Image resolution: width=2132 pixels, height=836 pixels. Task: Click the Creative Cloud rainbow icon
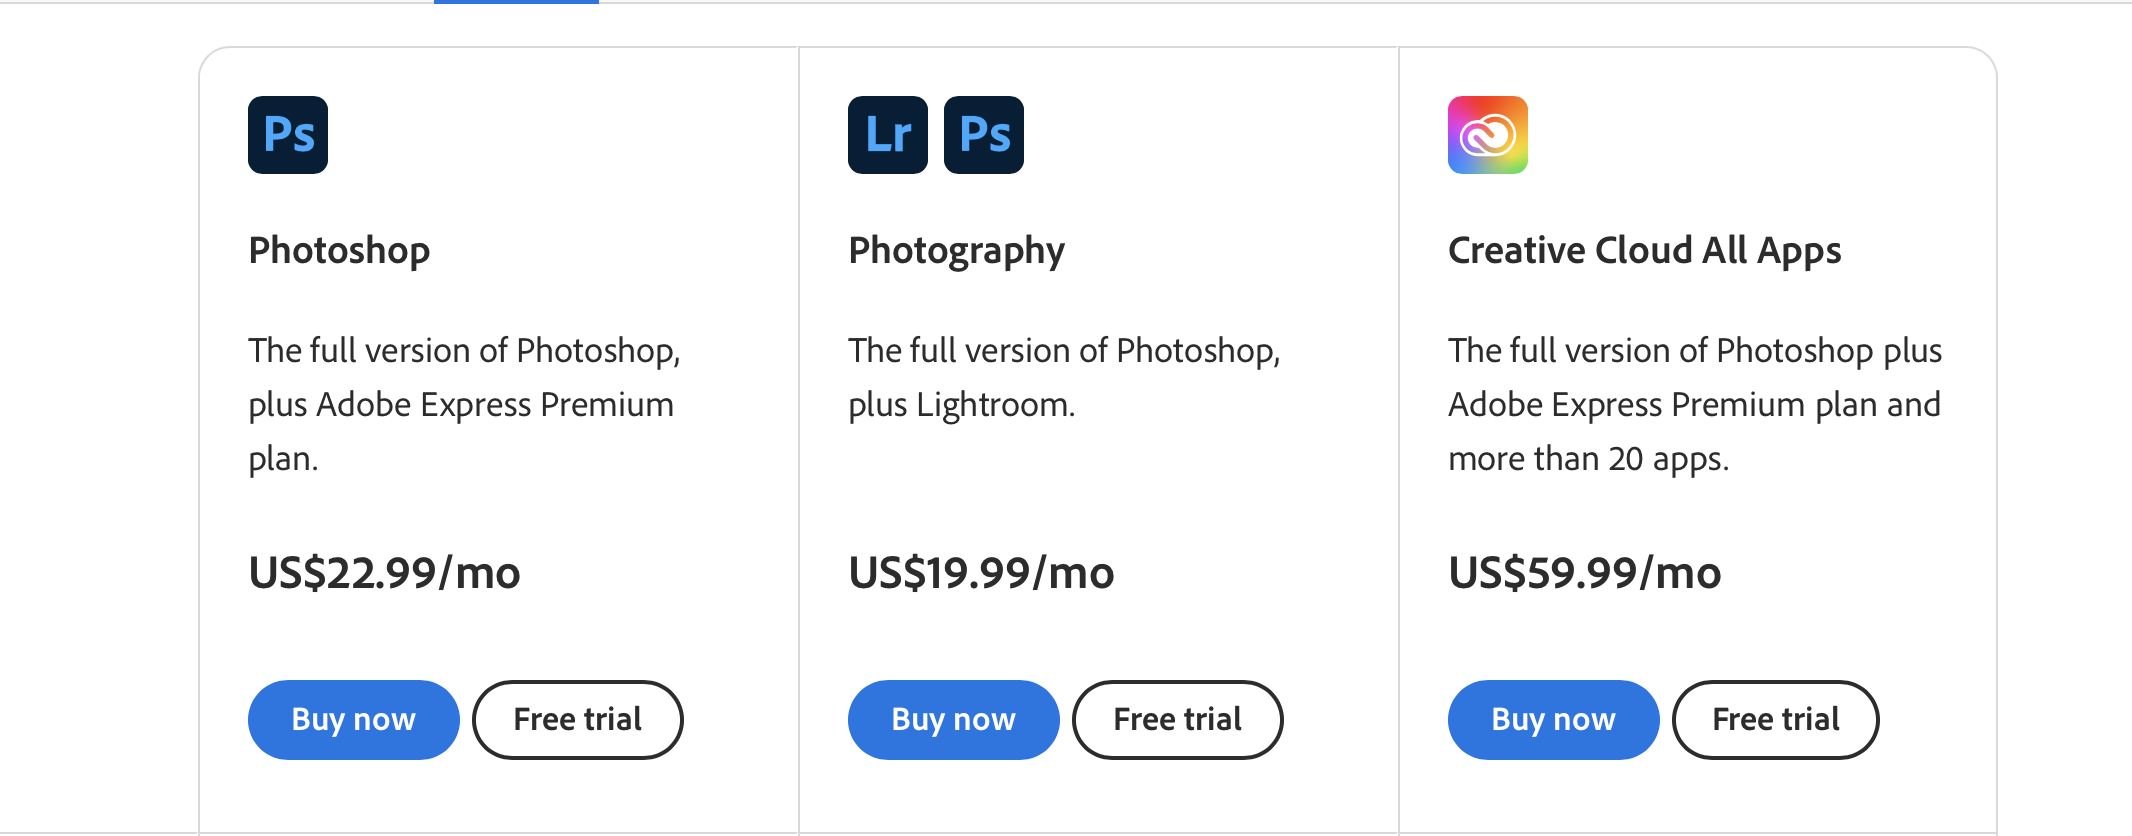(1488, 135)
